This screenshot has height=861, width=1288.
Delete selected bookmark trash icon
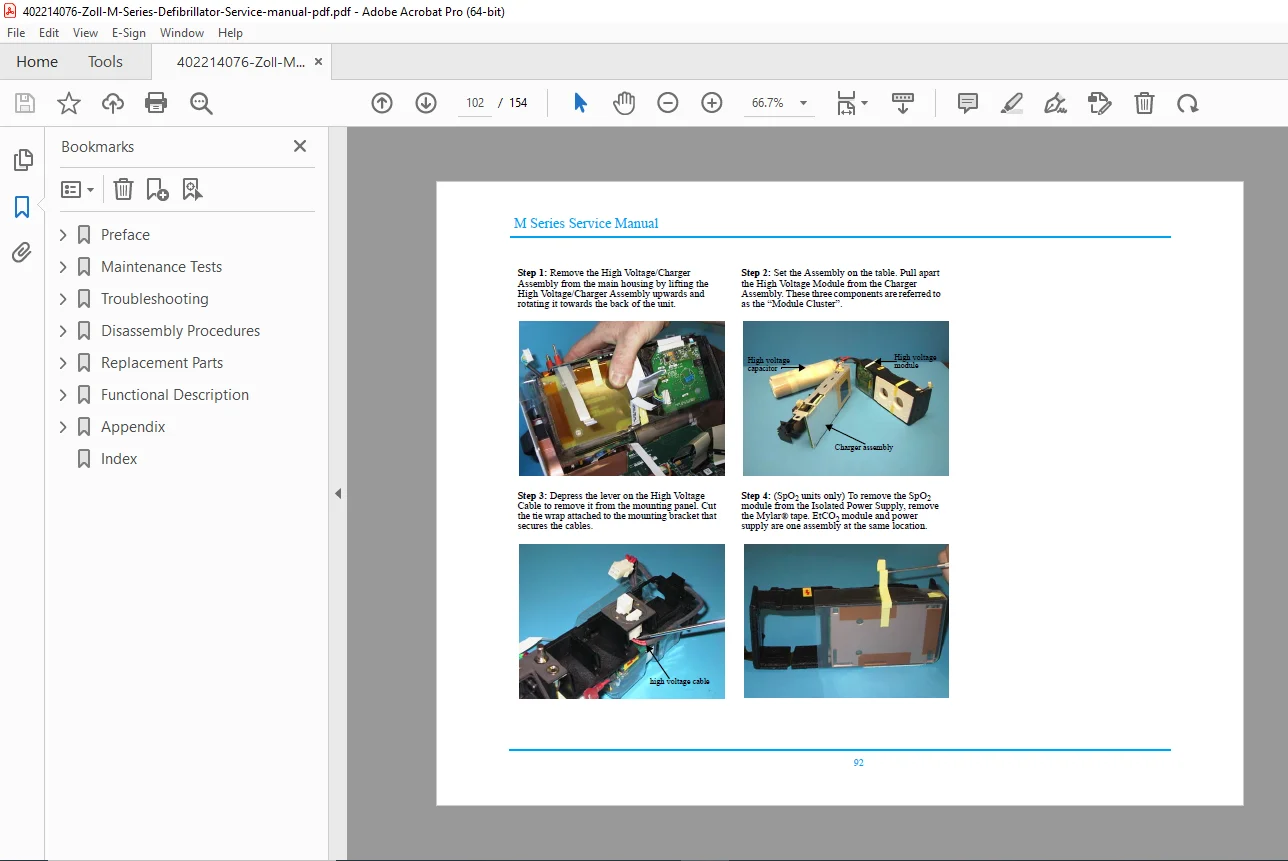click(x=123, y=189)
